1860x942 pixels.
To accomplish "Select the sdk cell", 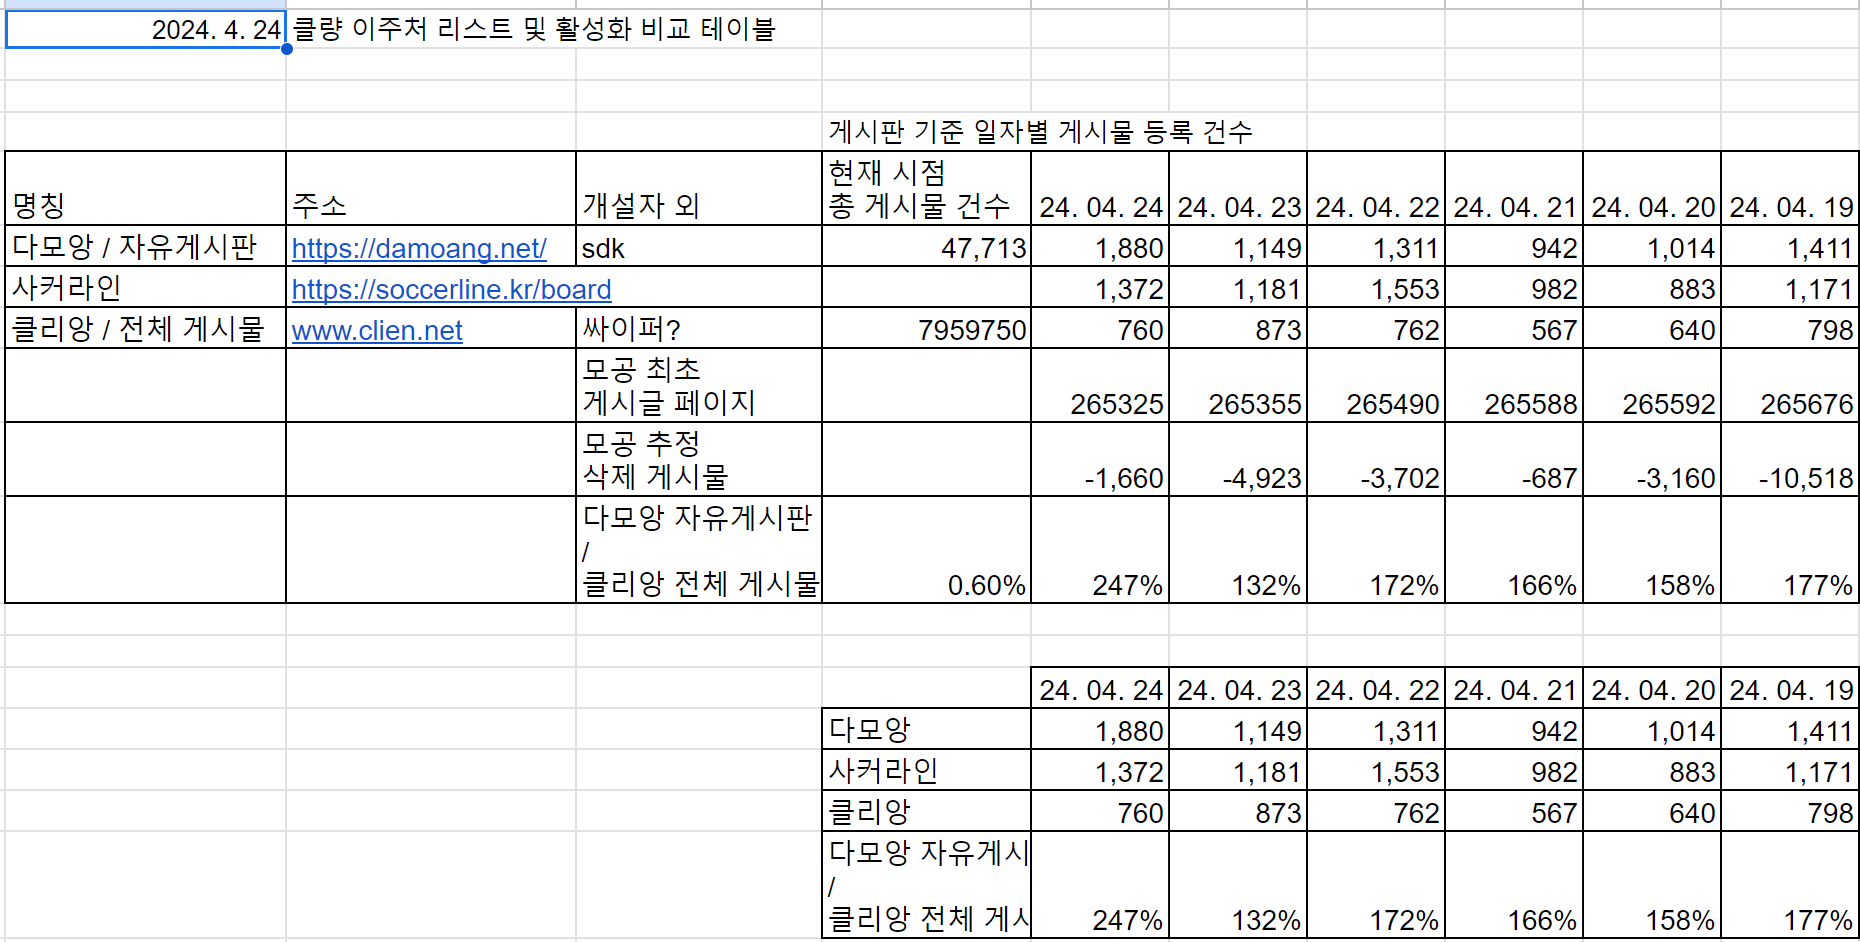I will [699, 246].
